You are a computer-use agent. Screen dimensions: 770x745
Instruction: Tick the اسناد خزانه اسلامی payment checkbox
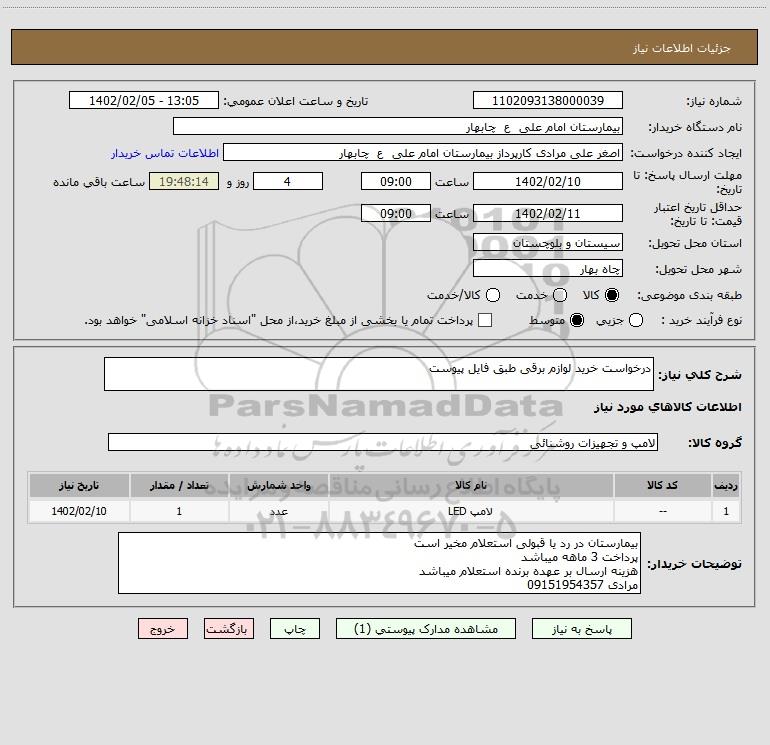(x=485, y=320)
